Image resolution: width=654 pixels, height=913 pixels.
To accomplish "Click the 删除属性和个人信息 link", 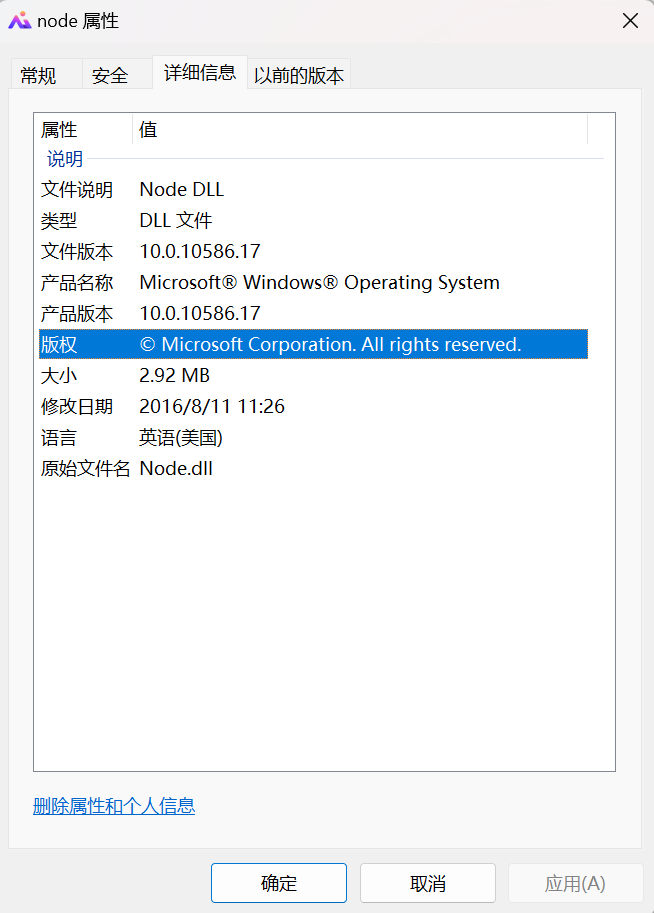I will (x=114, y=806).
